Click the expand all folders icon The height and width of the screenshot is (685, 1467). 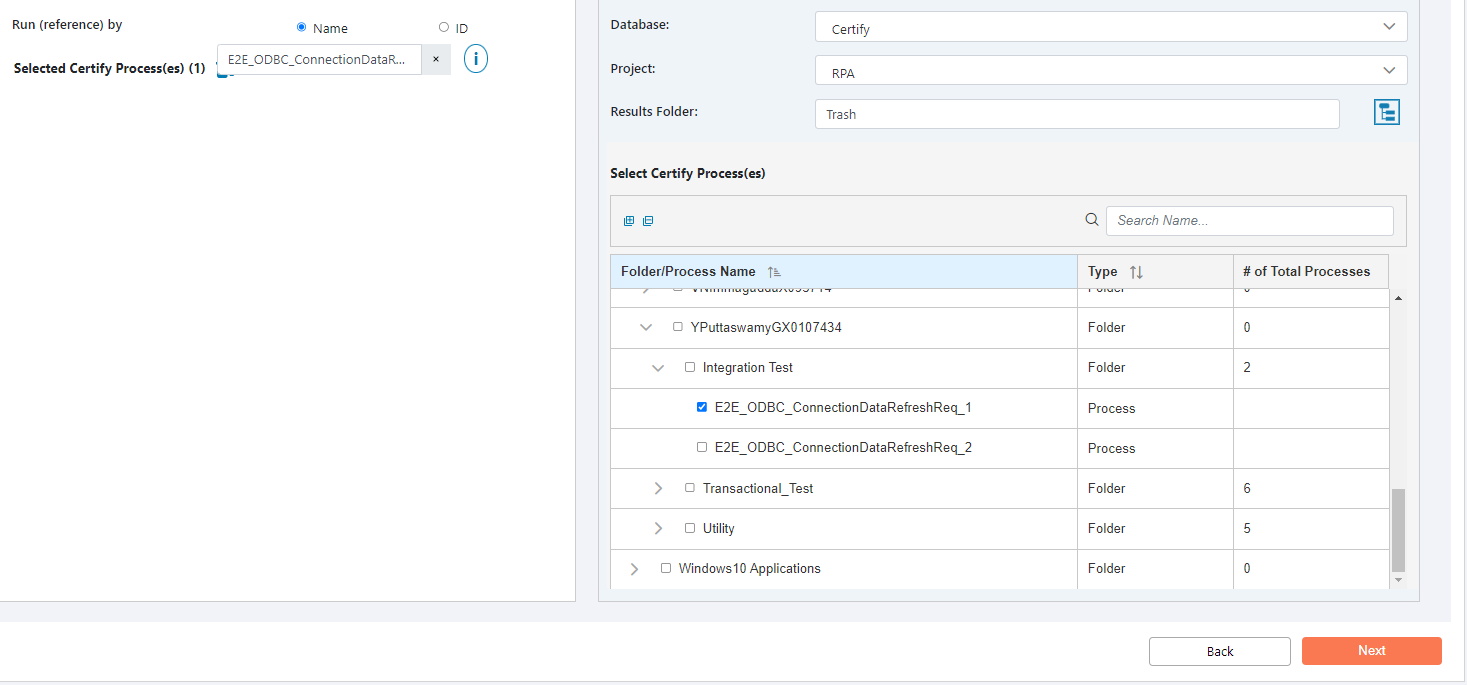(x=628, y=221)
